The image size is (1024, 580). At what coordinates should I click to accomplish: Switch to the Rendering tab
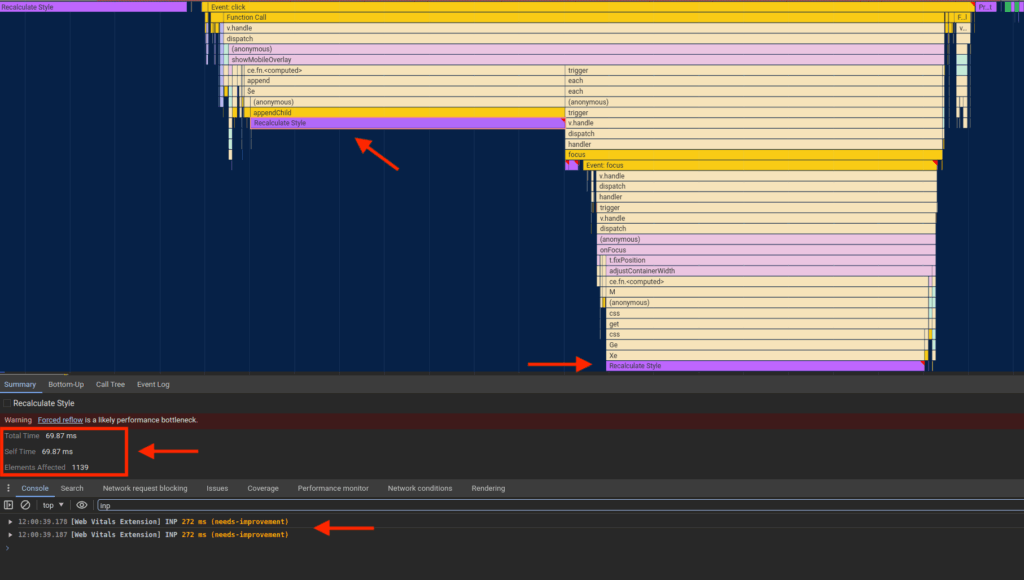point(488,488)
